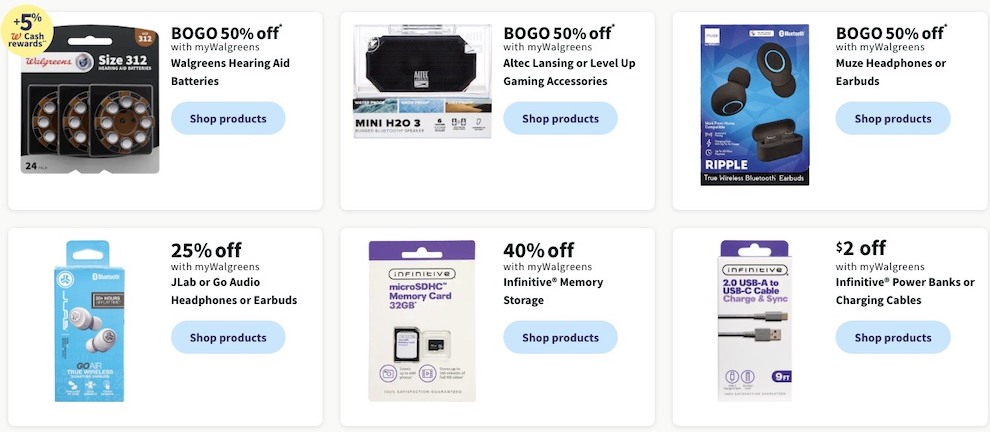
Task: Click Infinitive Power Banks or Charging Cables title
Action: 905,291
